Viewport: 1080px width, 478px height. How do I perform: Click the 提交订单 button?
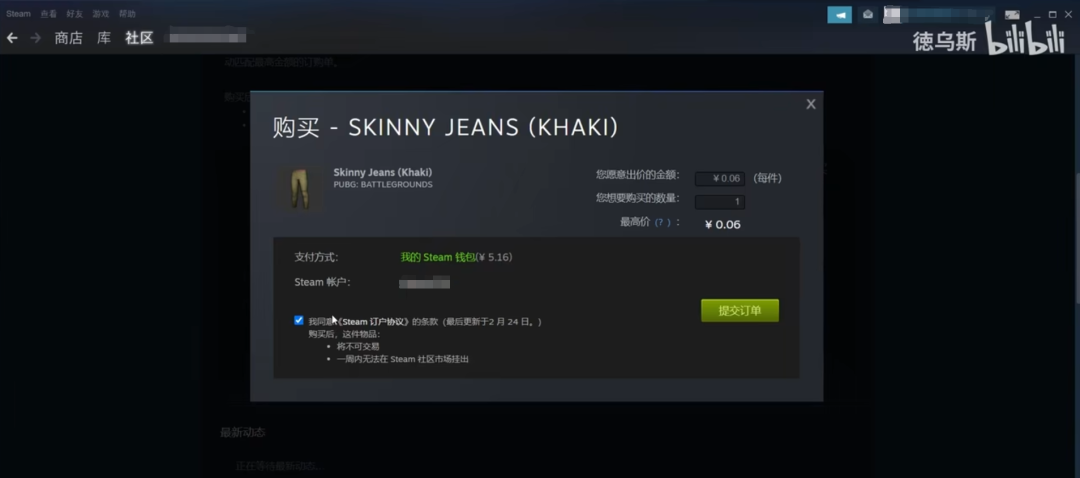click(740, 311)
